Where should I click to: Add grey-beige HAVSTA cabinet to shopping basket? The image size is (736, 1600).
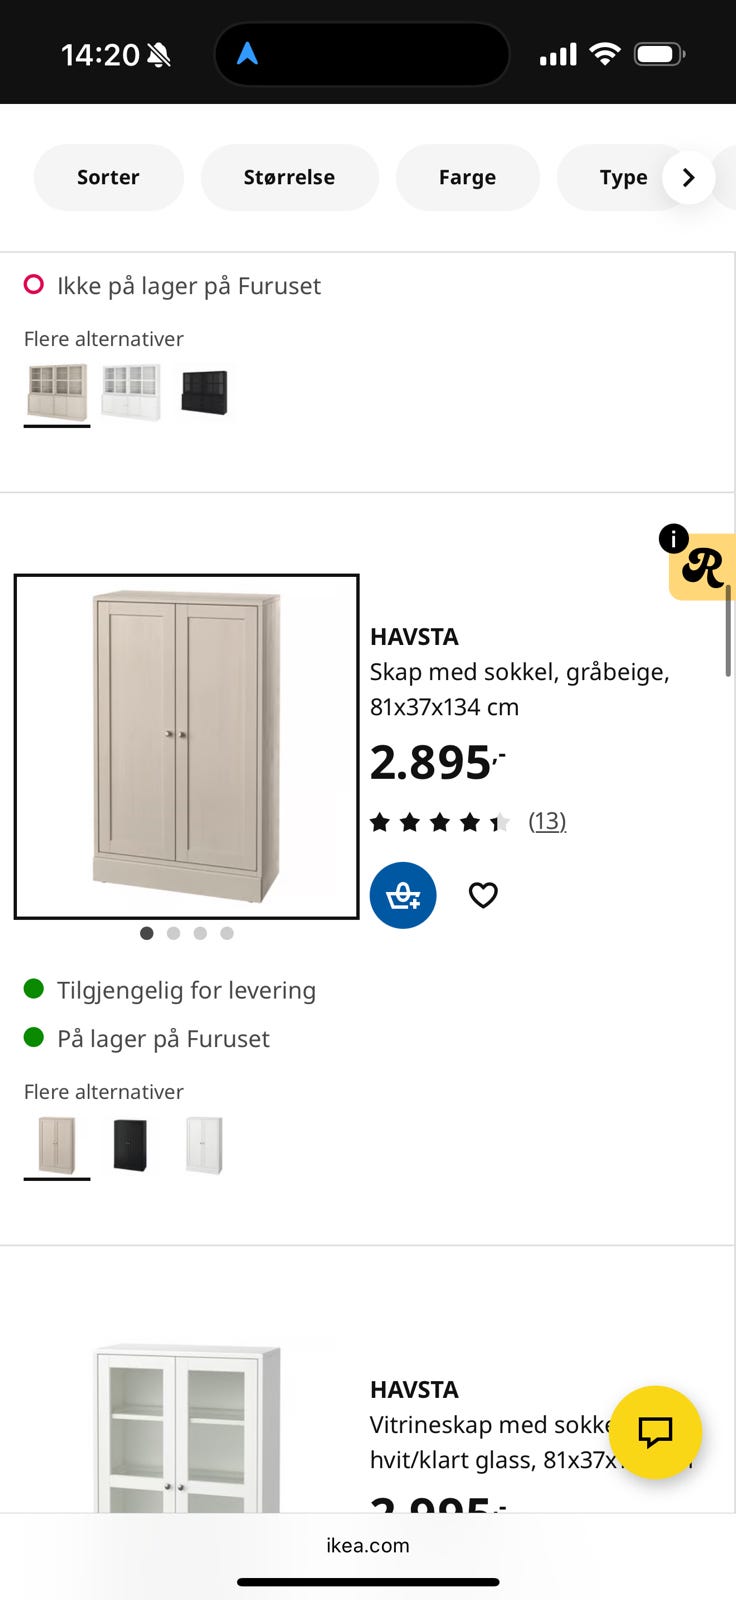point(403,895)
